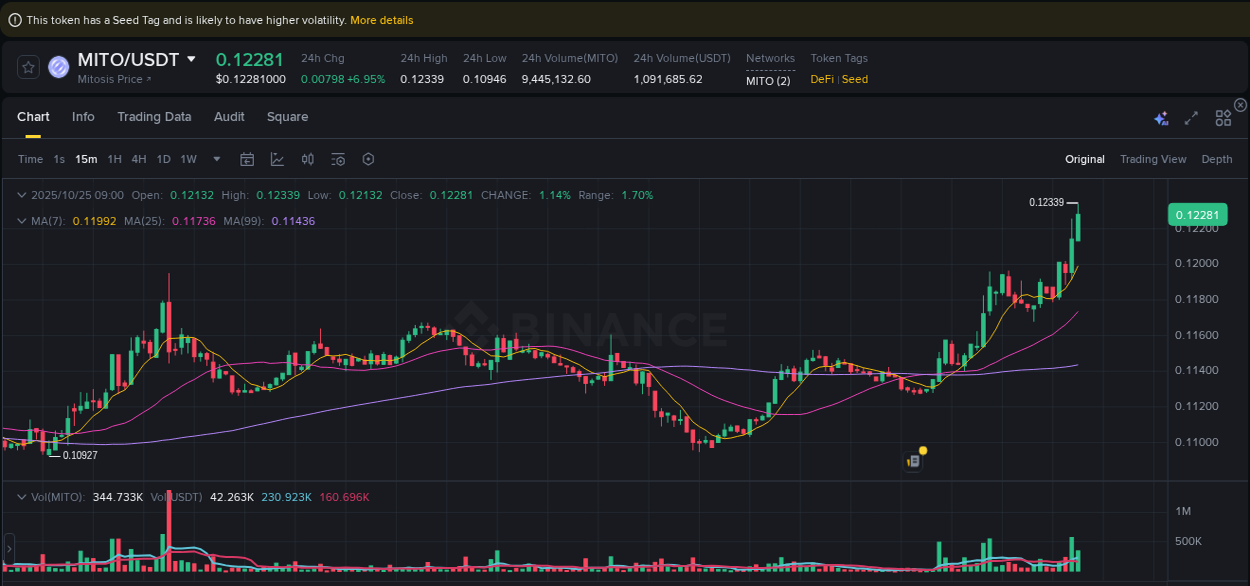This screenshot has height=586, width=1250.
Task: Switch to the Depth view
Action: 1217,158
